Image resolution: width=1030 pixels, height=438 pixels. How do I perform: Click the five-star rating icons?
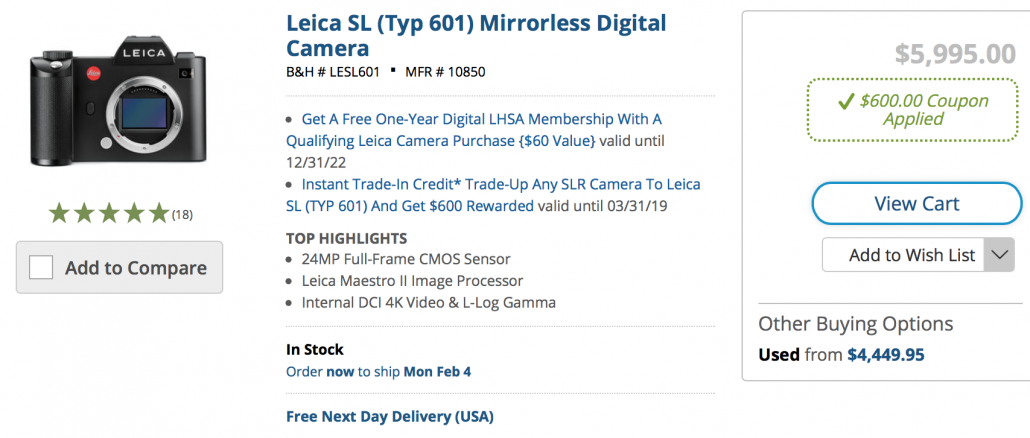(109, 213)
